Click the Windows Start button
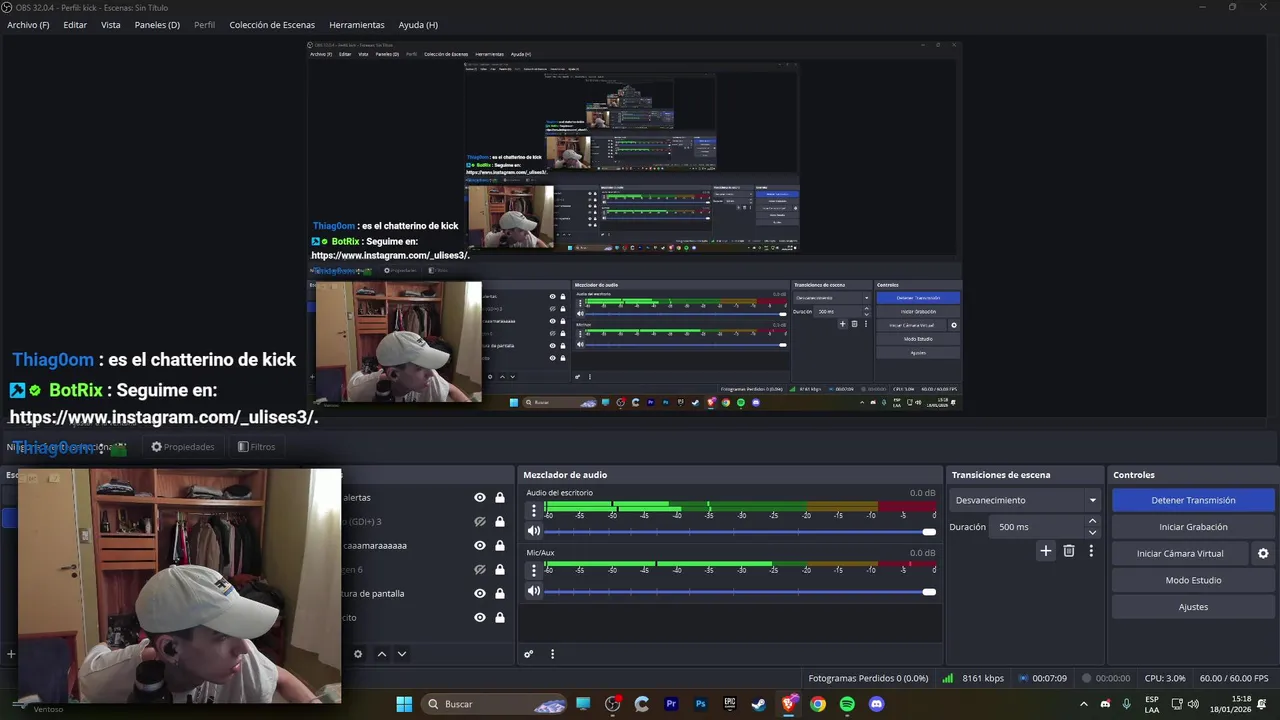 coord(404,704)
